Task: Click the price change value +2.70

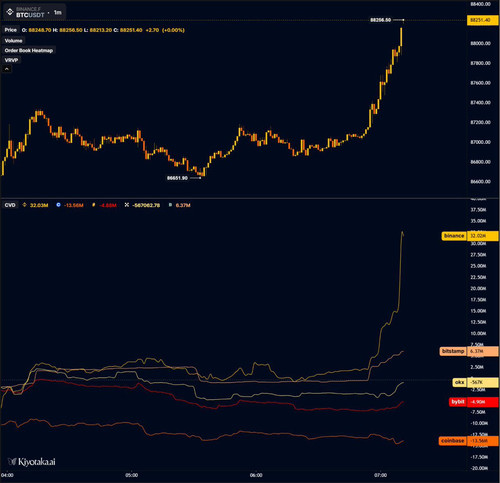Action: [x=152, y=30]
